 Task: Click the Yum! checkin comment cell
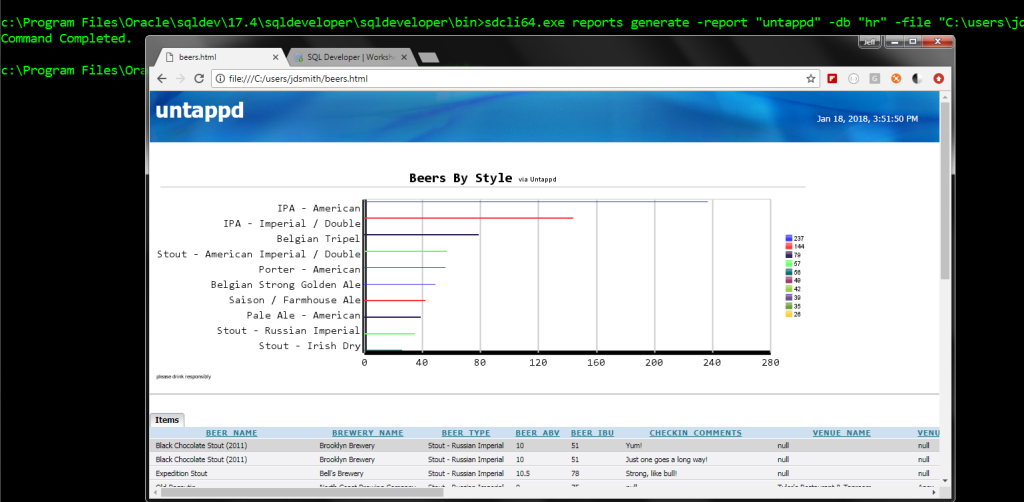click(x=633, y=445)
